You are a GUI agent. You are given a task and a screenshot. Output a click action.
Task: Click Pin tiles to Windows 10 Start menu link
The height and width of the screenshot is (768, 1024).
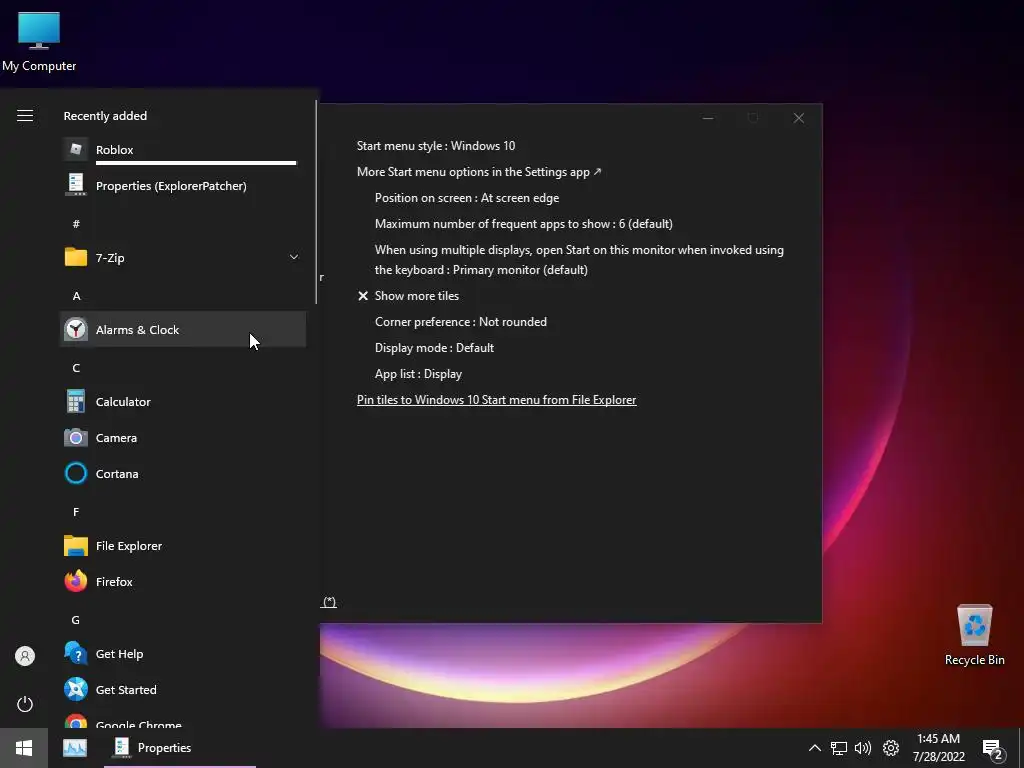tap(496, 400)
